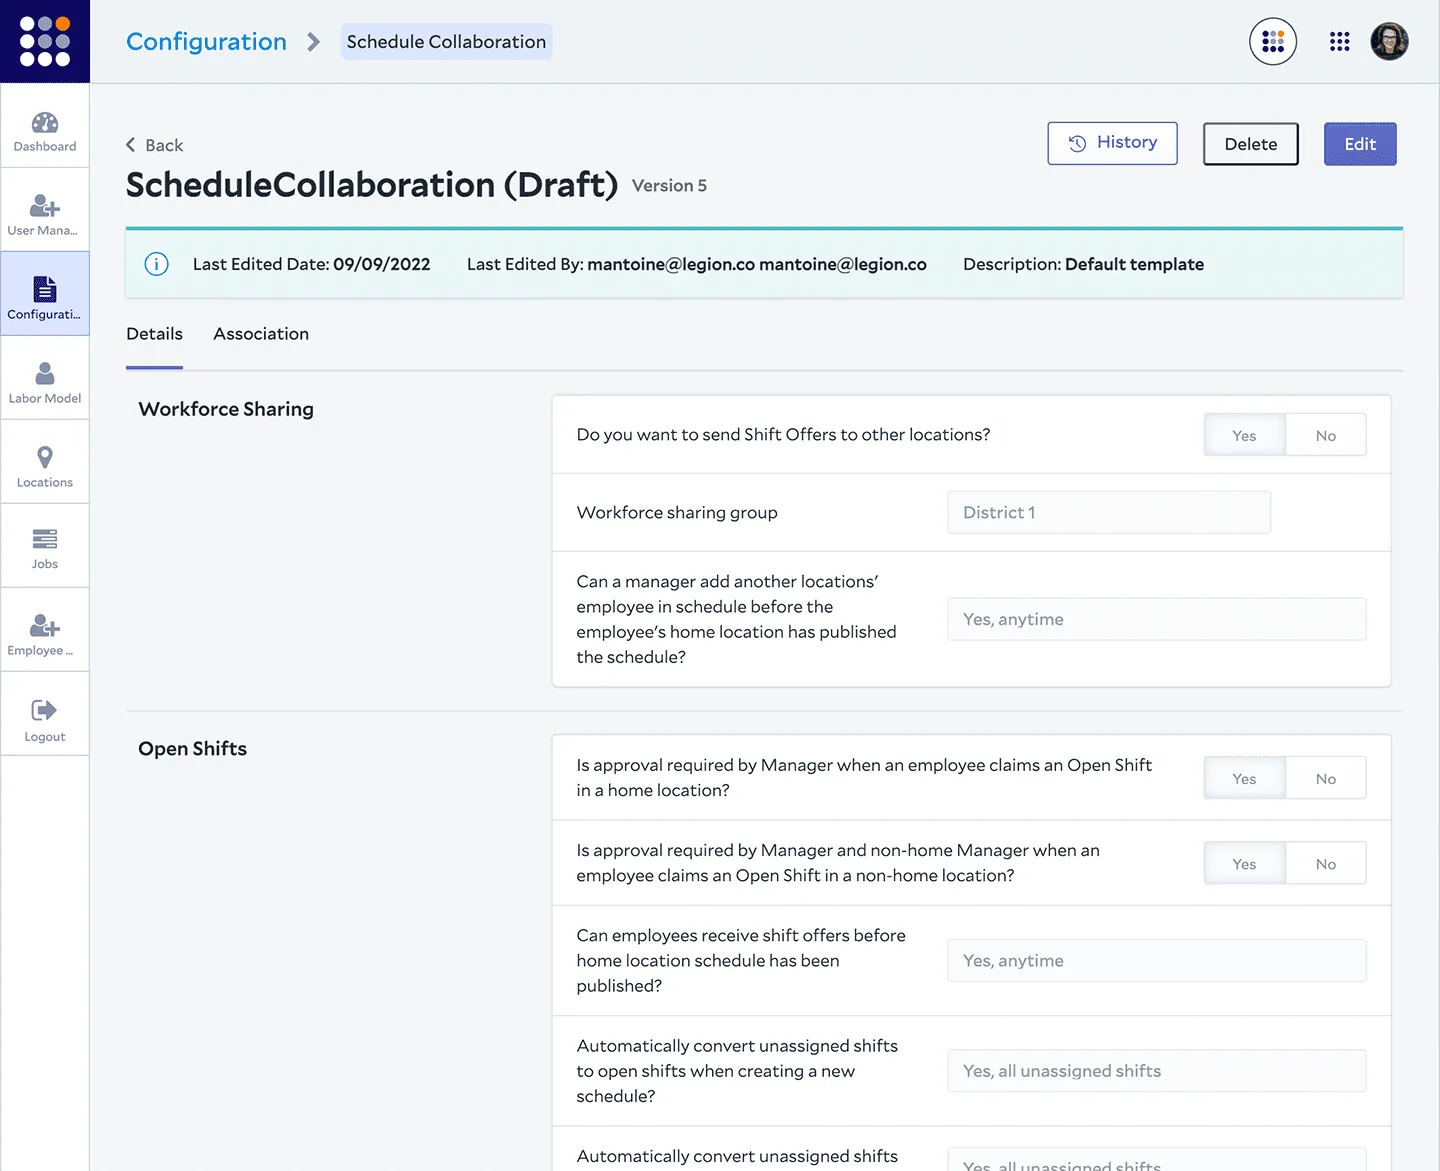
Task: Open the nine-dot apps grid icon
Action: pos(1339,42)
